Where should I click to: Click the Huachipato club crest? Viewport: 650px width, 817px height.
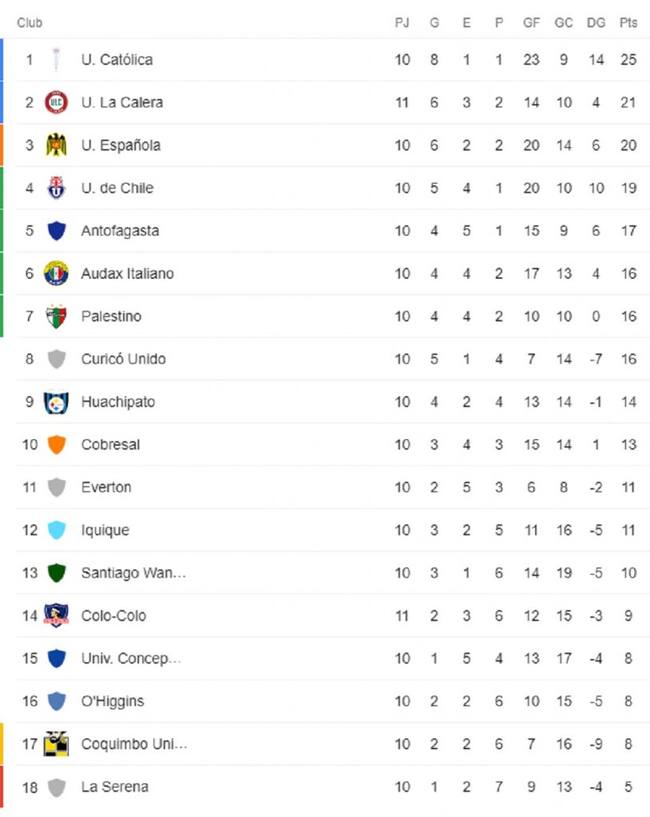(56, 402)
